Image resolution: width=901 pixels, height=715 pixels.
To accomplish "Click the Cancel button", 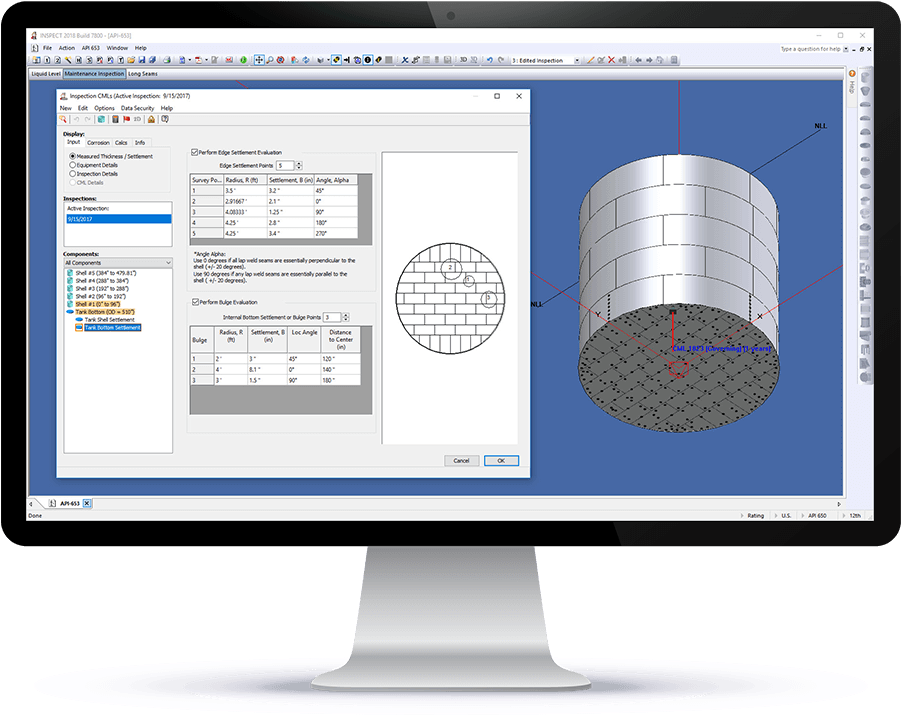I will click(x=461, y=460).
